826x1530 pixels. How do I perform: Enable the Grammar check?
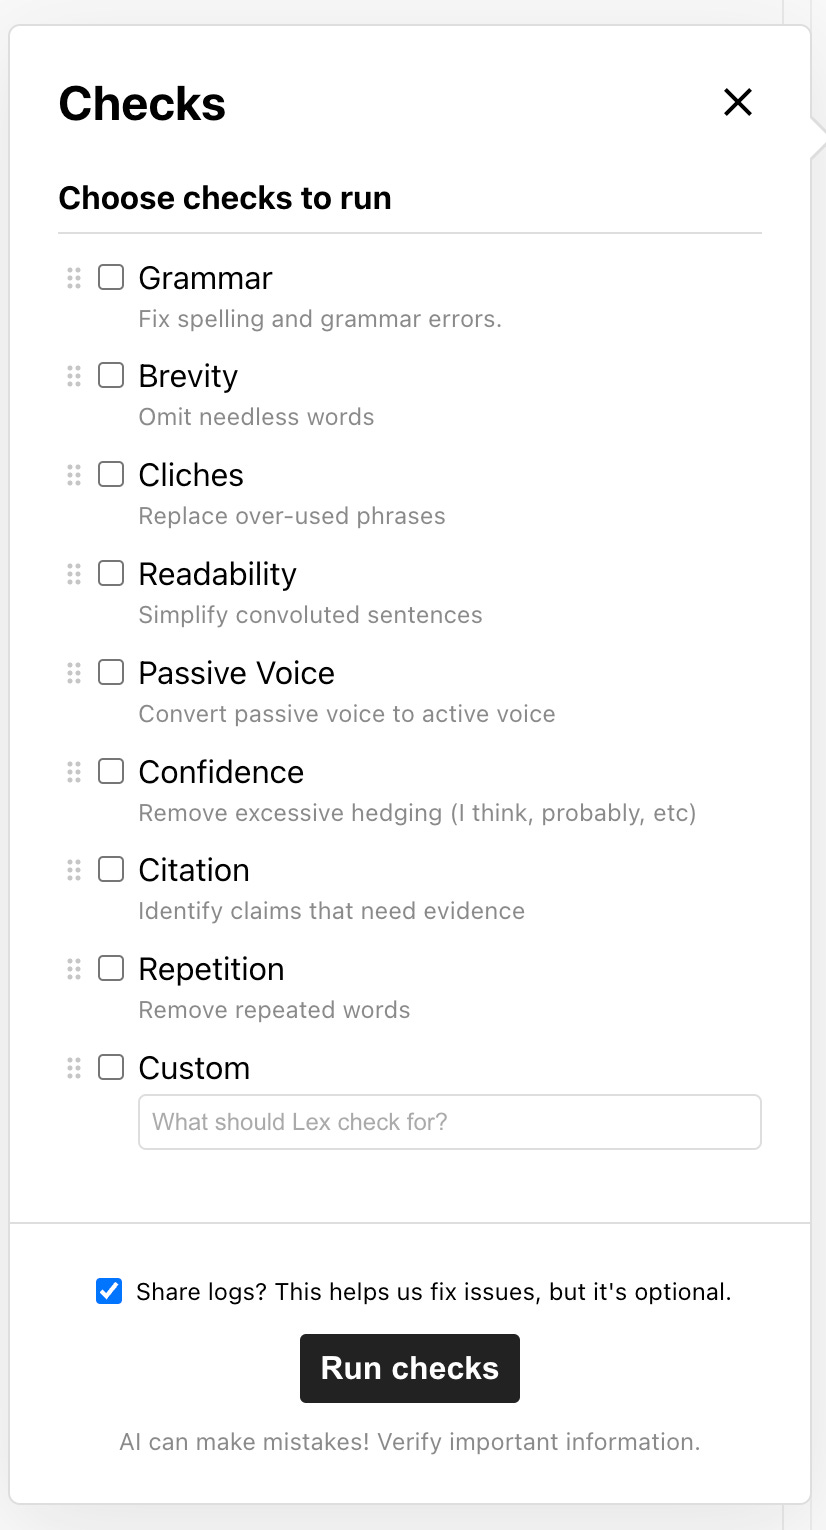coord(110,278)
